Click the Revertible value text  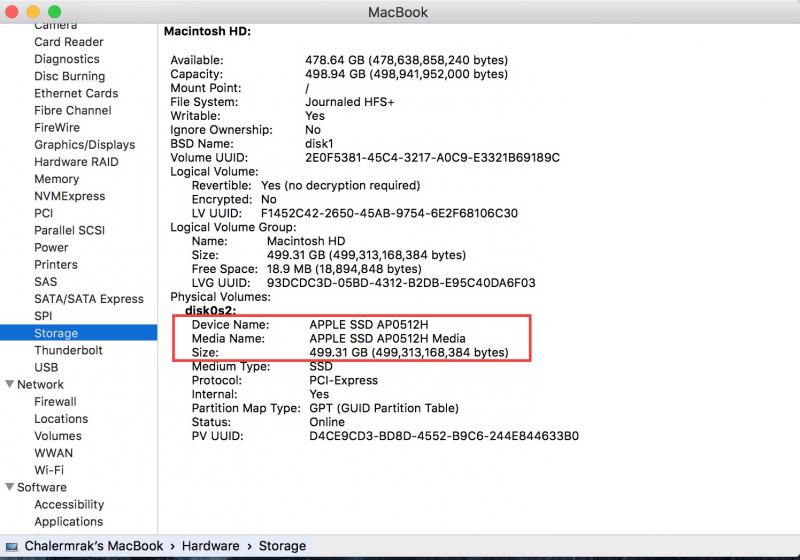tap(340, 186)
